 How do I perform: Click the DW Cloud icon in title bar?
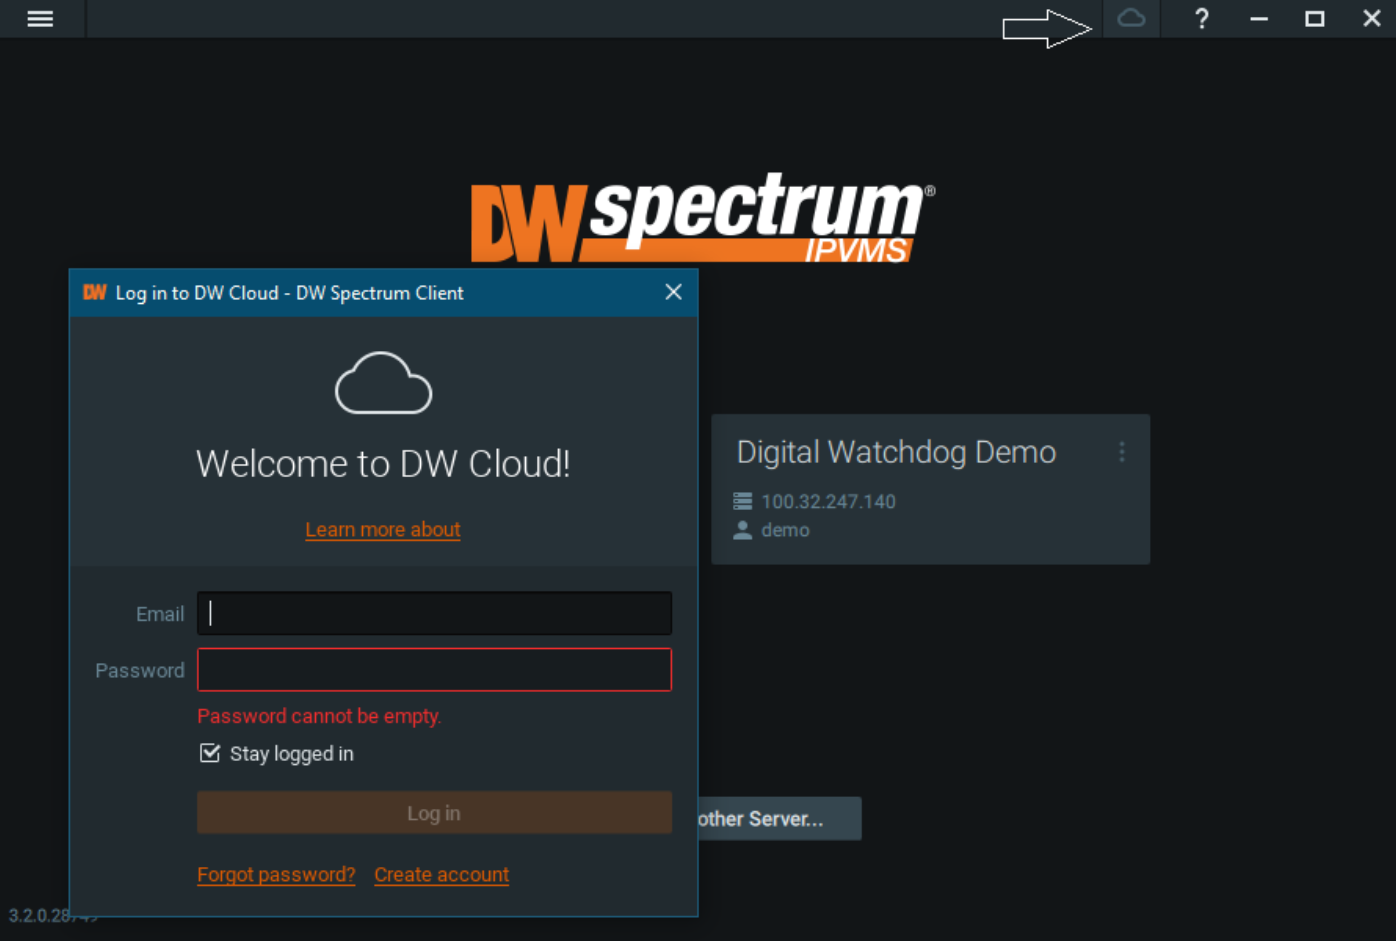click(1131, 19)
